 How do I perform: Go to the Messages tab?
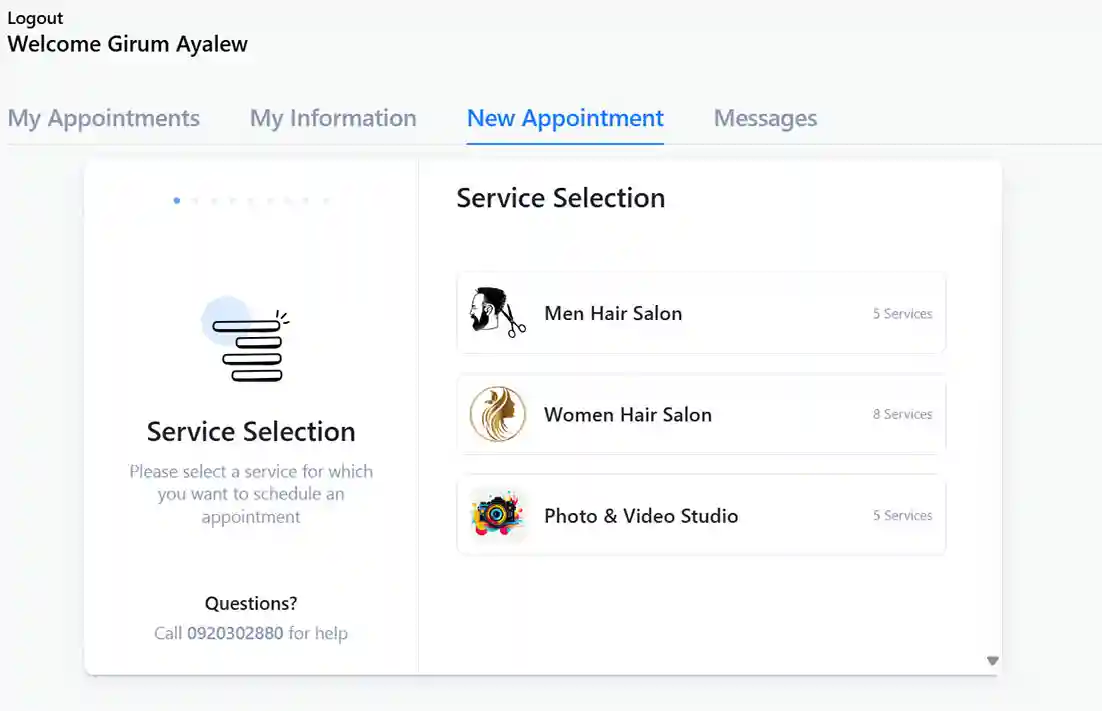(765, 118)
